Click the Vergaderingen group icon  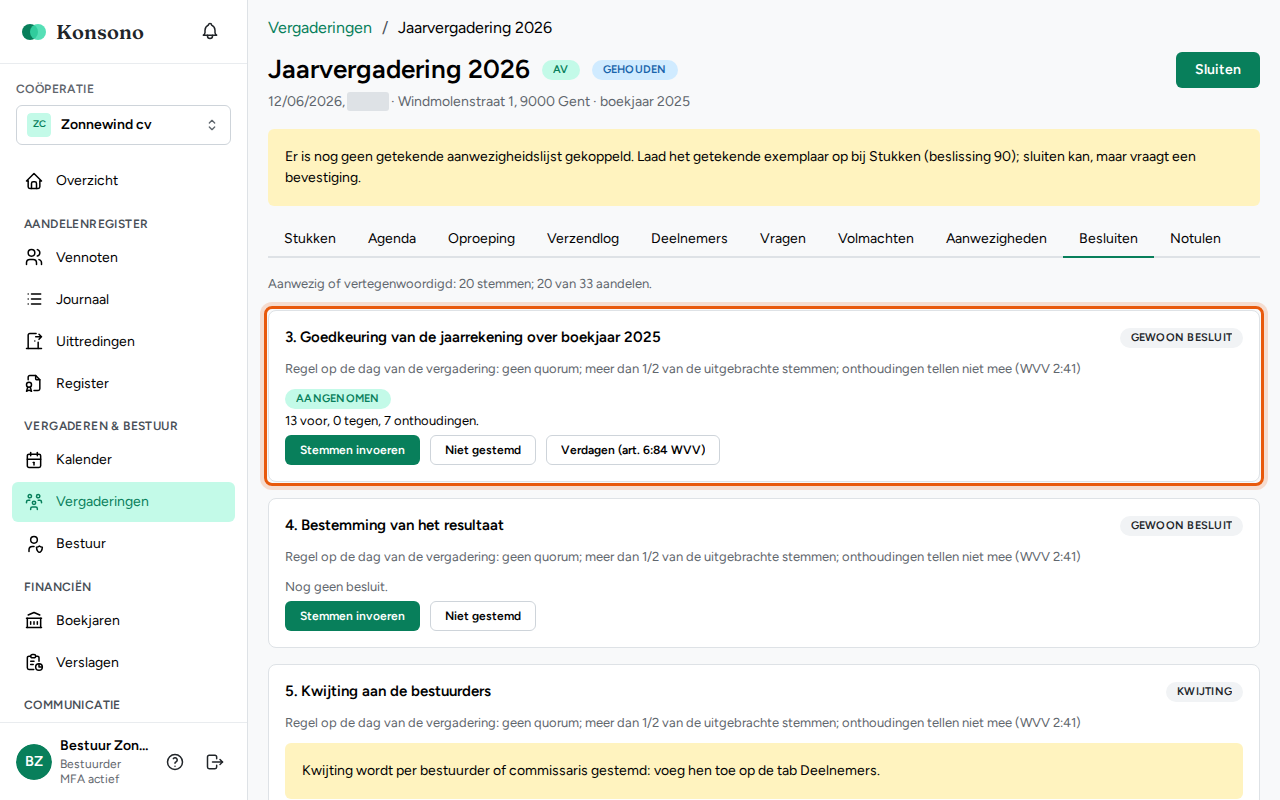34,502
